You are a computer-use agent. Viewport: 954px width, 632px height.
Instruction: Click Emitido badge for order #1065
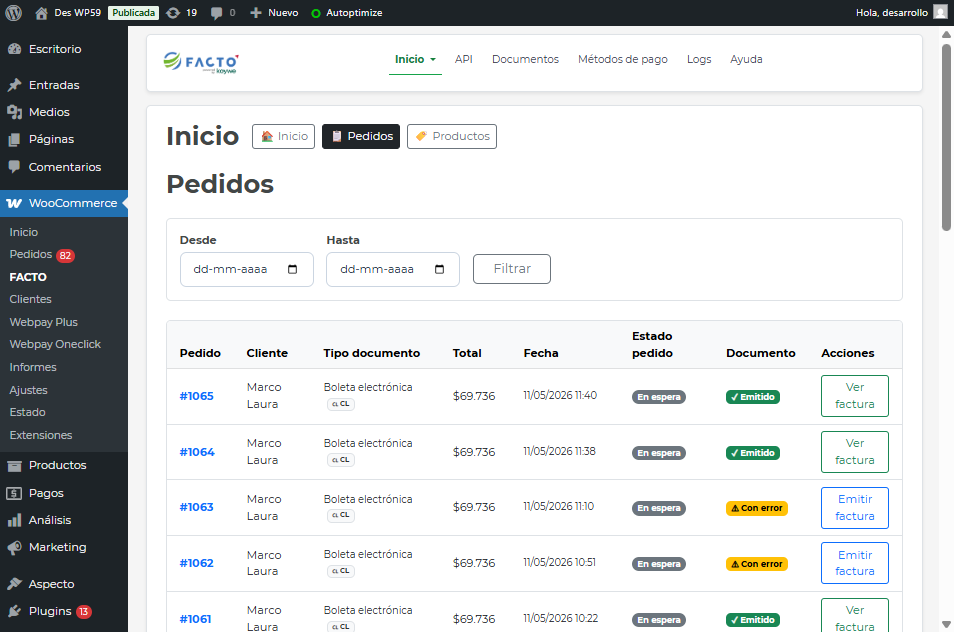click(x=753, y=397)
